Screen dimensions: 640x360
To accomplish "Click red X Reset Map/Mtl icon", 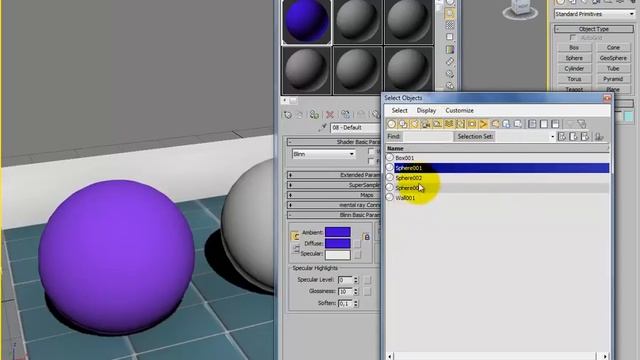I will click(330, 115).
